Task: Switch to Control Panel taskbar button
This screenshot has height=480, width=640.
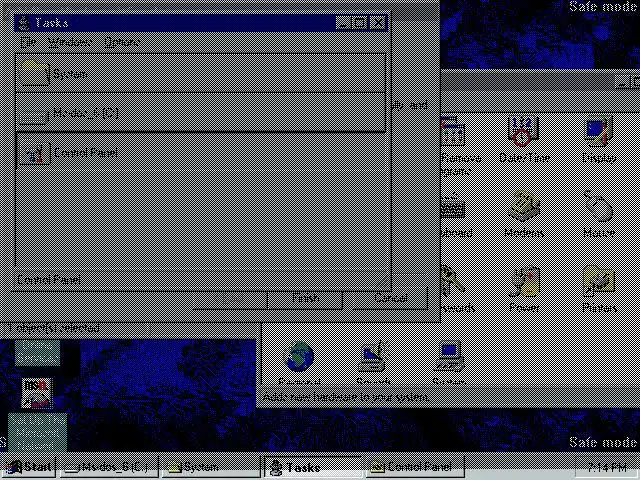Action: [x=416, y=467]
